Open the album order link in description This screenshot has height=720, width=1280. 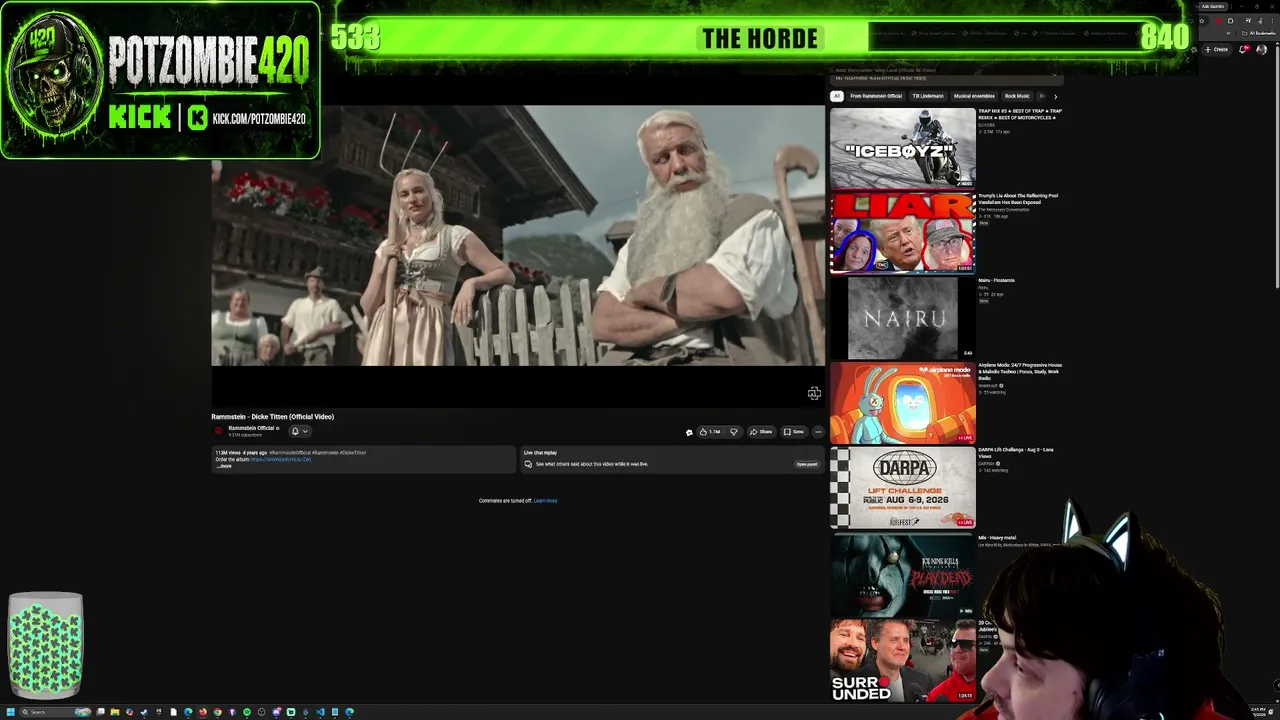pyautogui.click(x=281, y=459)
